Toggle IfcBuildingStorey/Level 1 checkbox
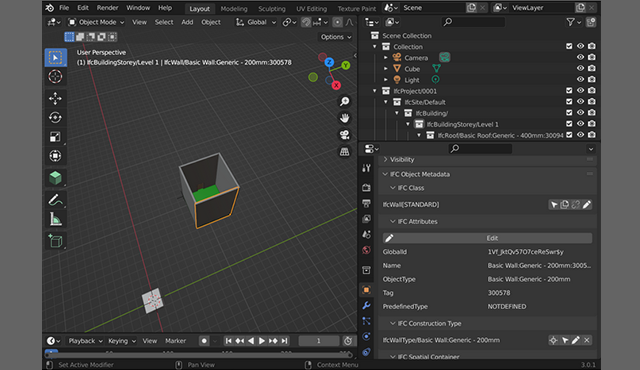Screen dimensions: 640x370 coord(569,124)
